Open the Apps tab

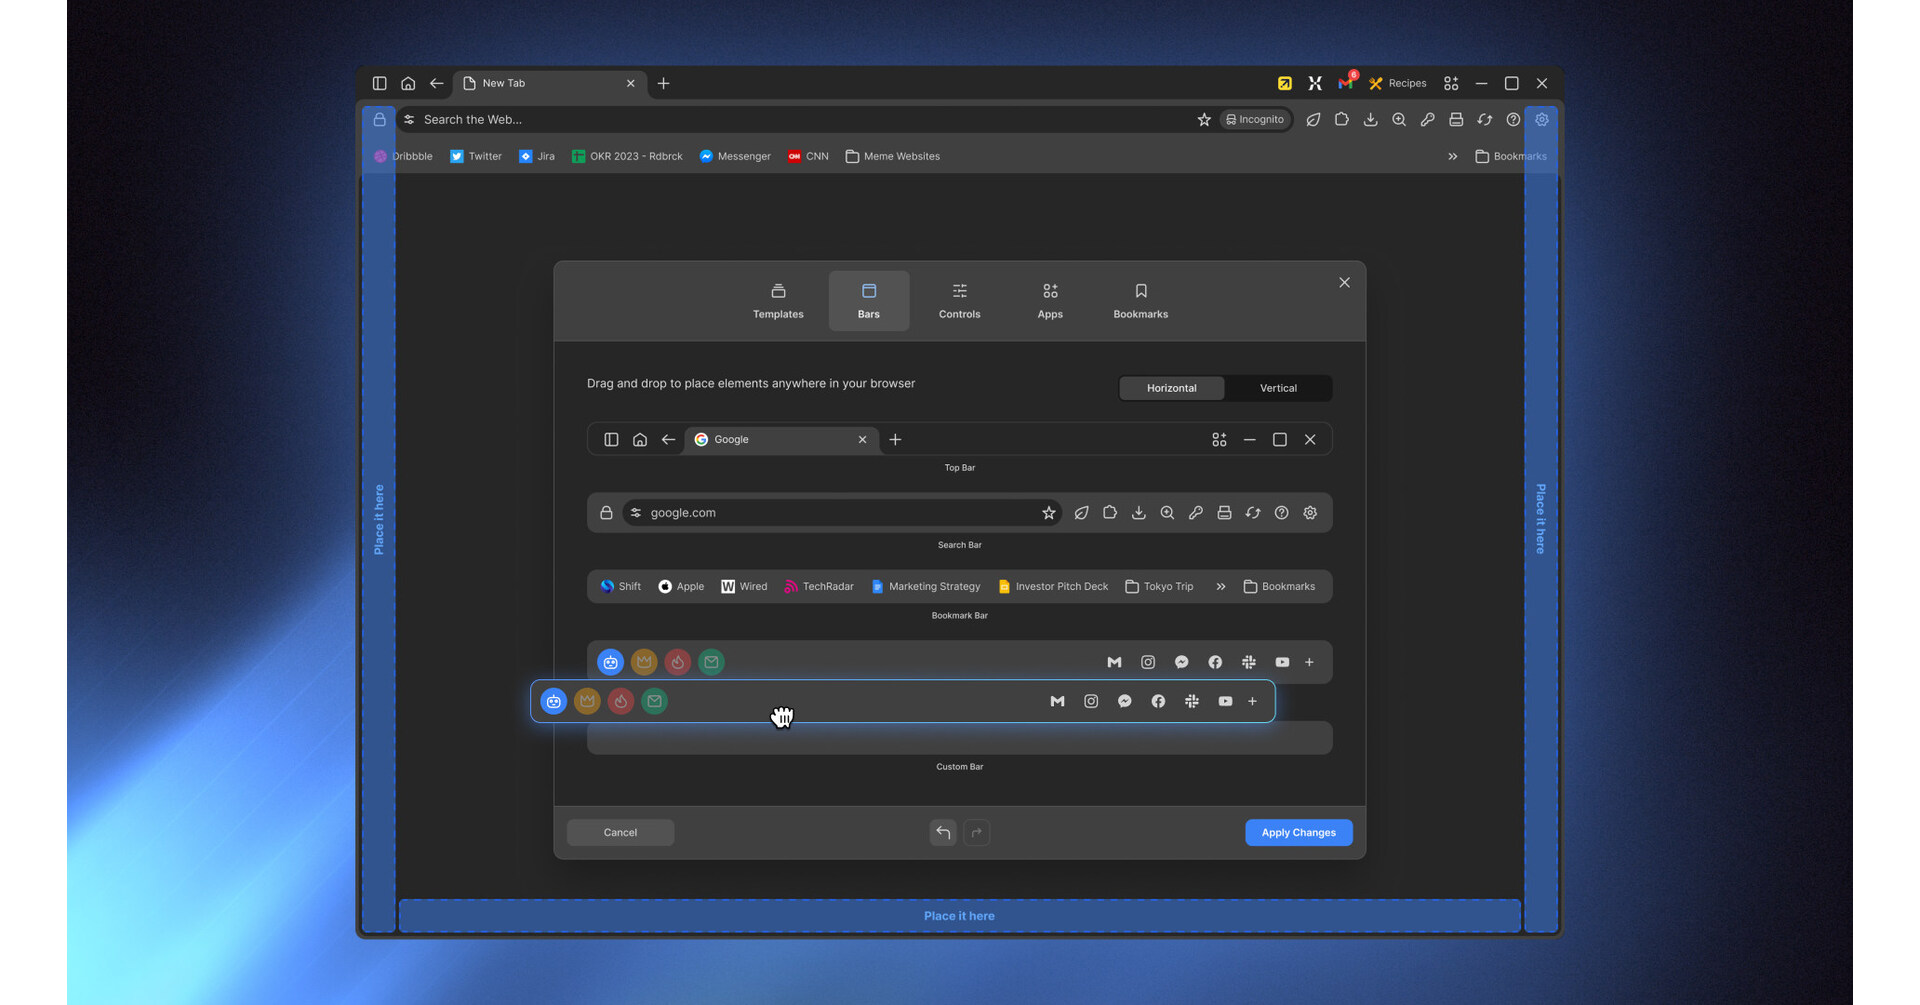click(1049, 300)
